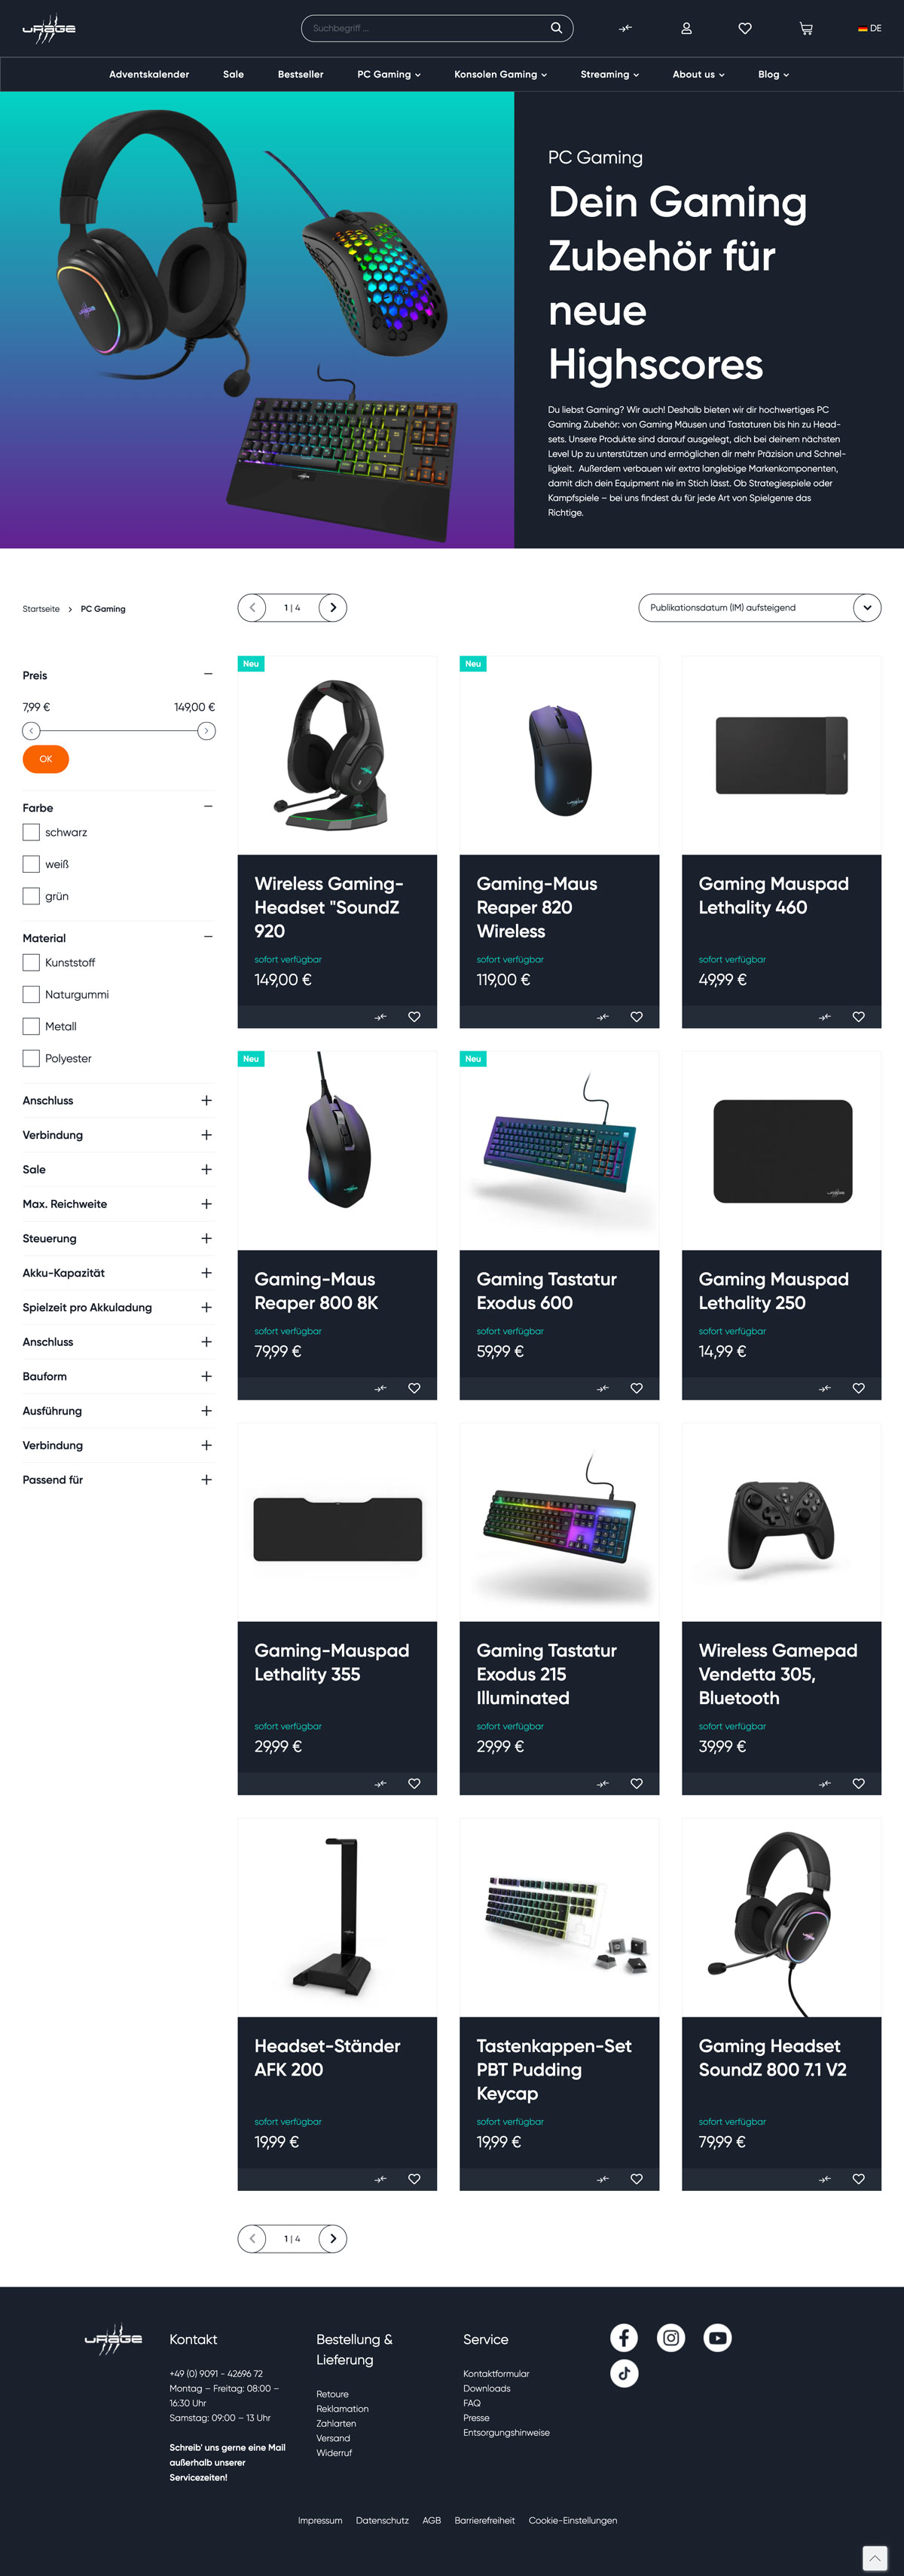Click the right handle of the price slider

click(206, 731)
